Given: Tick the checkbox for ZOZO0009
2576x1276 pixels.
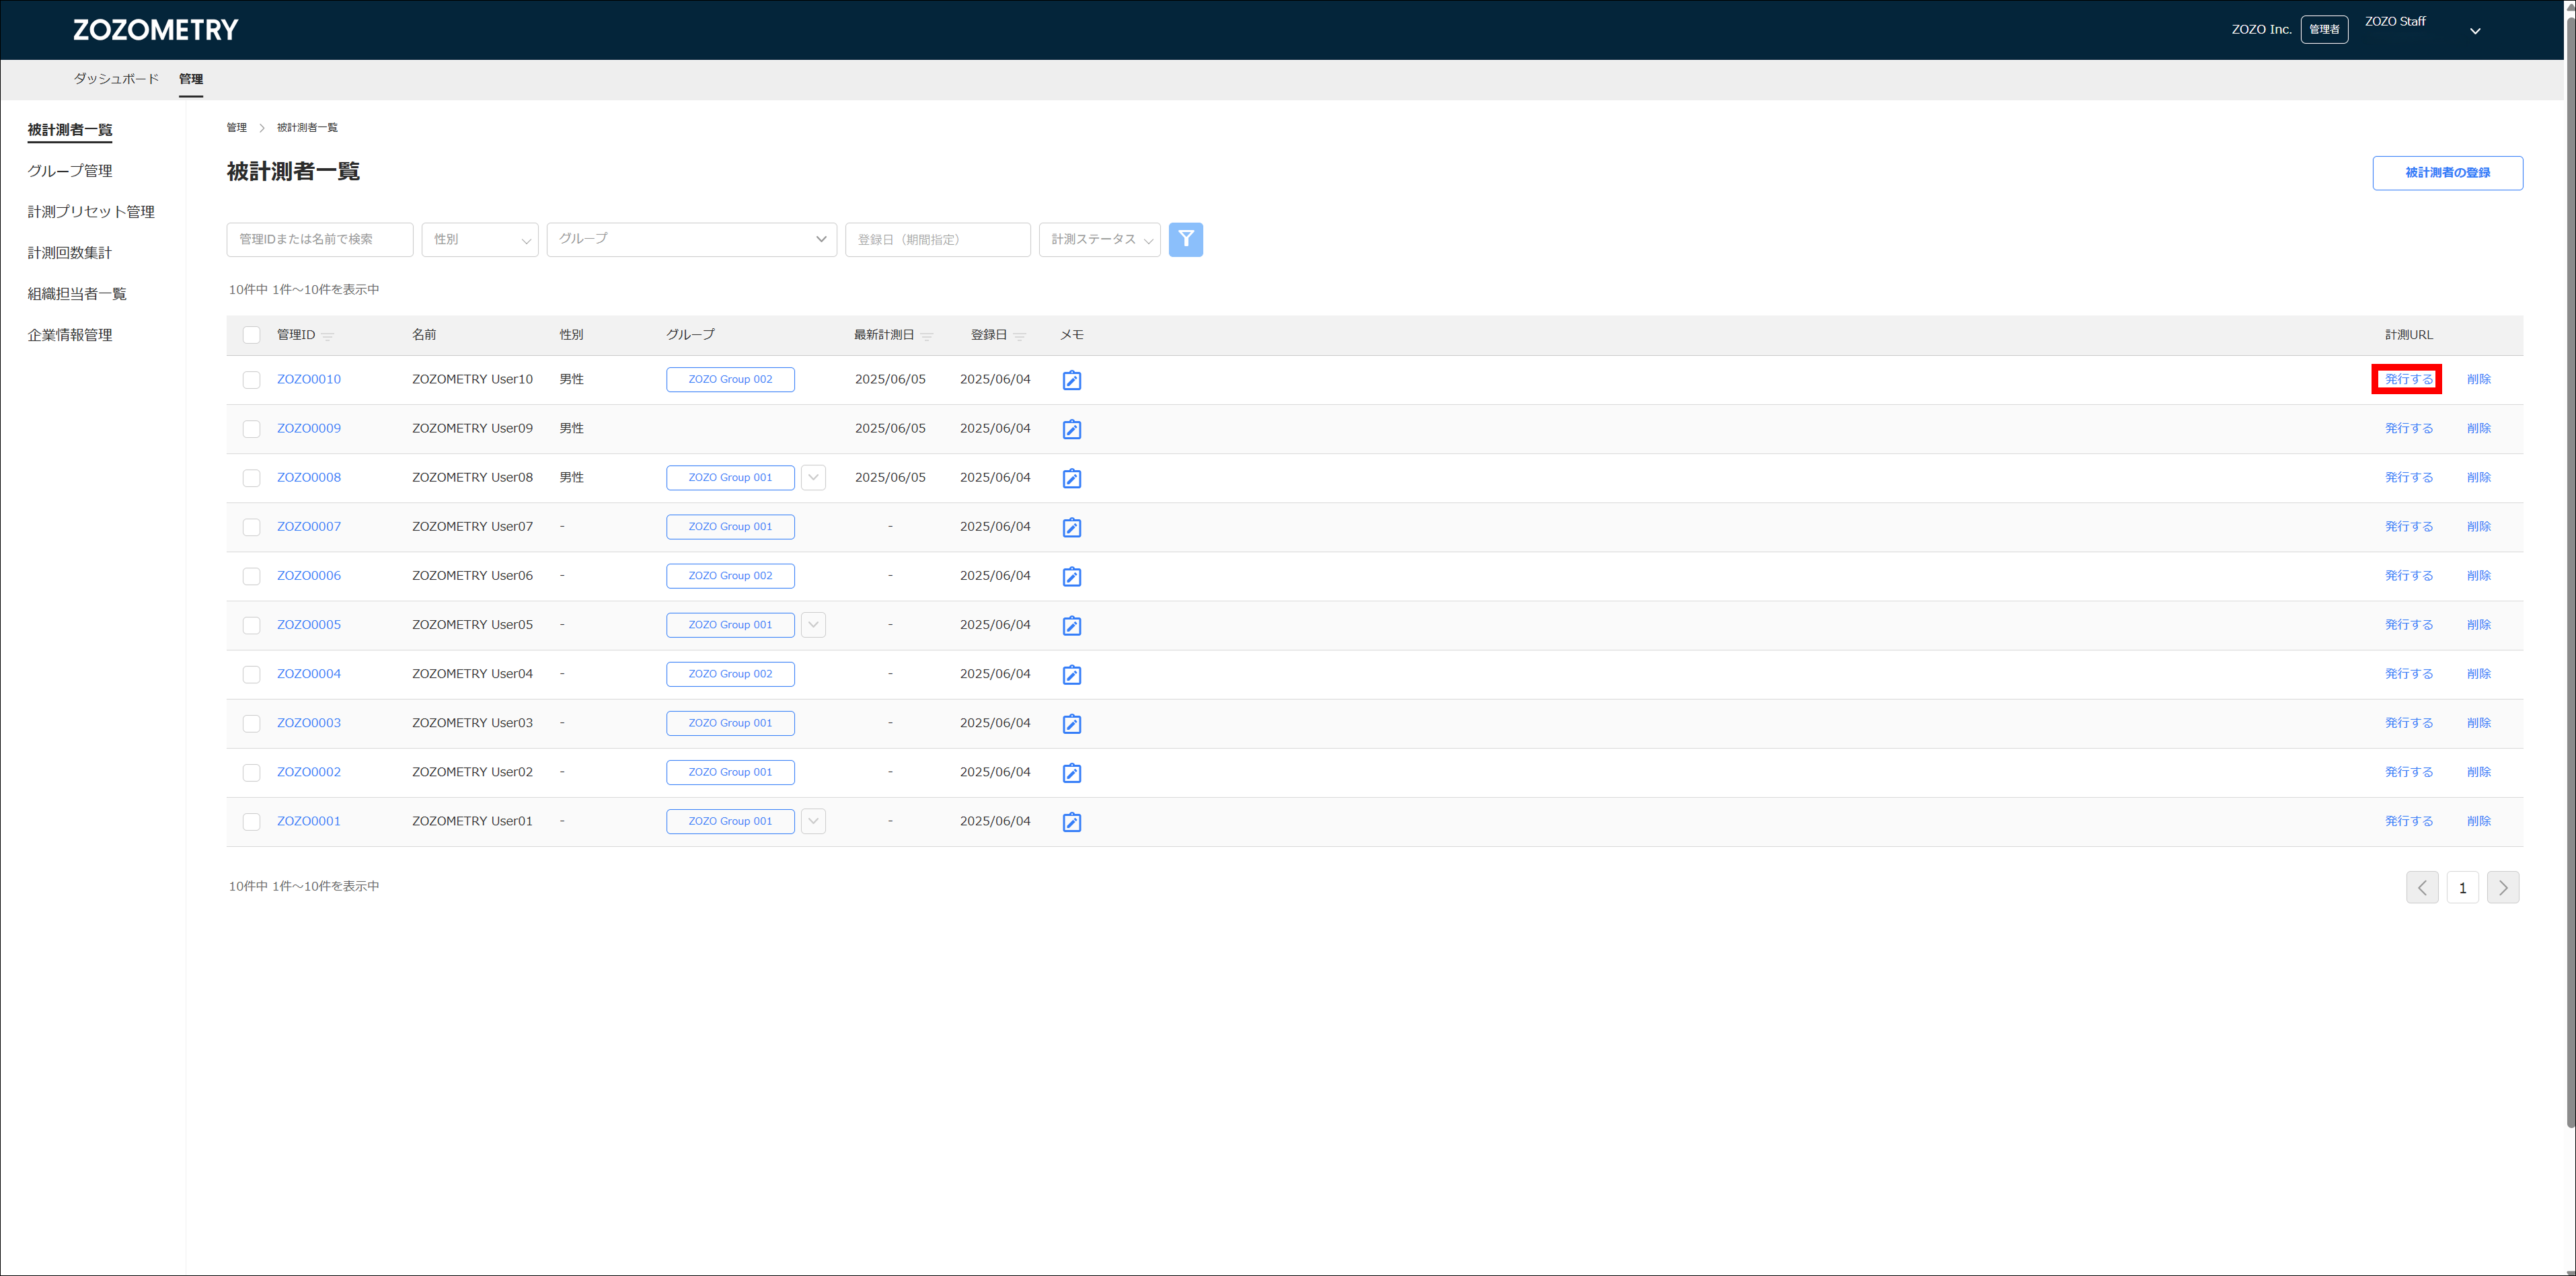Looking at the screenshot, I should [x=251, y=429].
